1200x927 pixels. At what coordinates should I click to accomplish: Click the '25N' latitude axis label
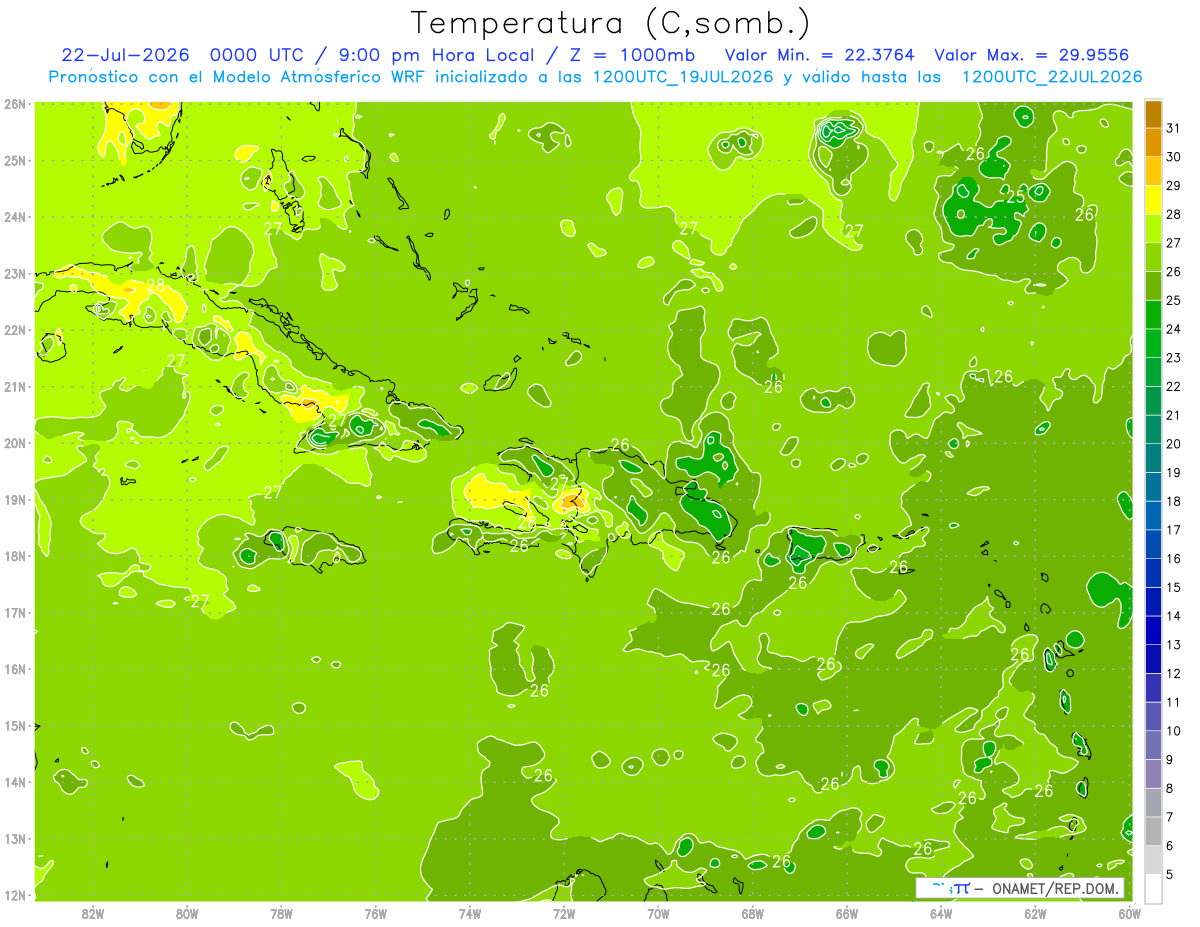tap(15, 160)
